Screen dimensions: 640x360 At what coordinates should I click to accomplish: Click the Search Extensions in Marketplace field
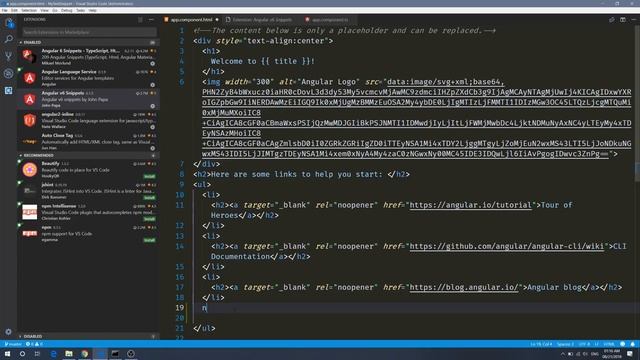89,32
